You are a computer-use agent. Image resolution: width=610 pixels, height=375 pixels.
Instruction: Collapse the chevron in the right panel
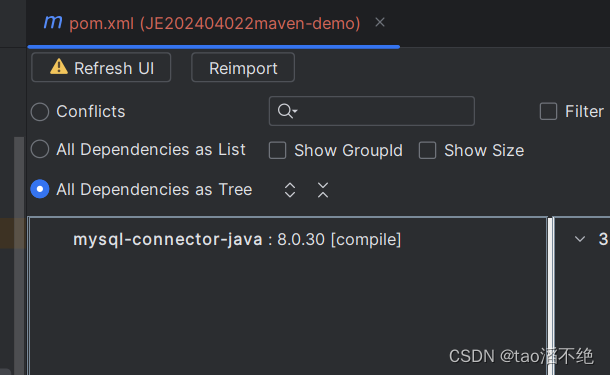tap(580, 239)
